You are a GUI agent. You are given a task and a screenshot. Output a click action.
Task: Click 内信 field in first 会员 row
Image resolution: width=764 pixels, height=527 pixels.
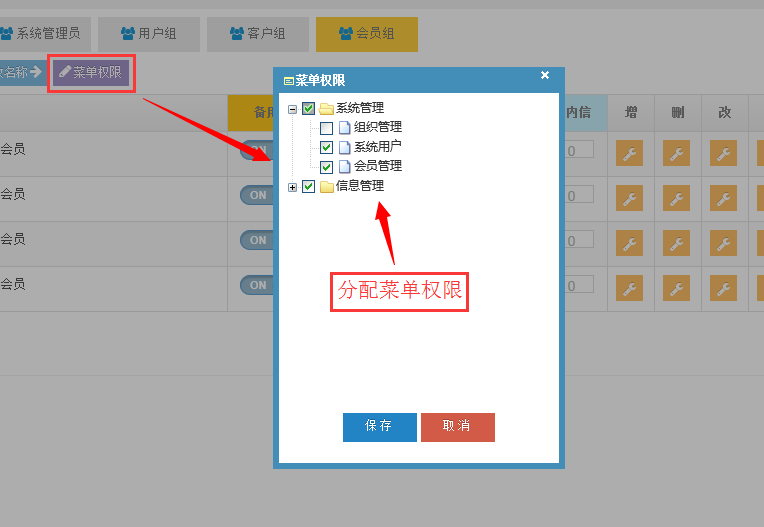(x=579, y=150)
